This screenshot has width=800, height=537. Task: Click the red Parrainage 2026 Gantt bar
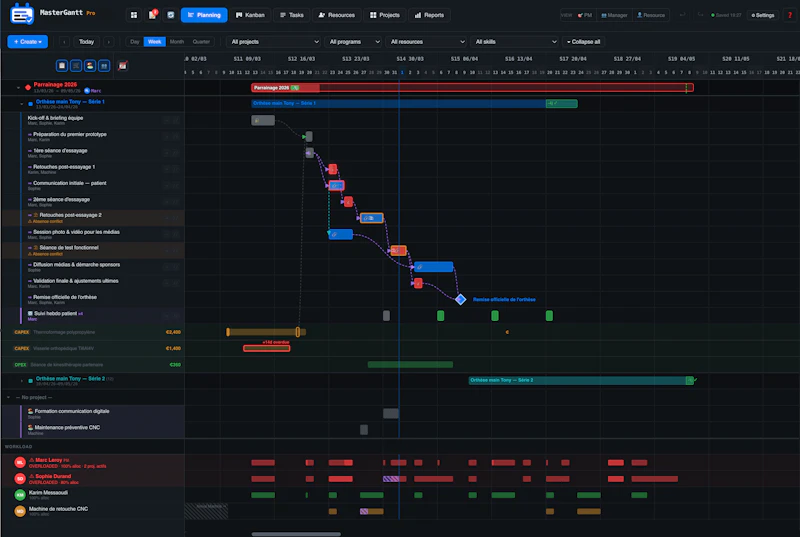point(472,88)
